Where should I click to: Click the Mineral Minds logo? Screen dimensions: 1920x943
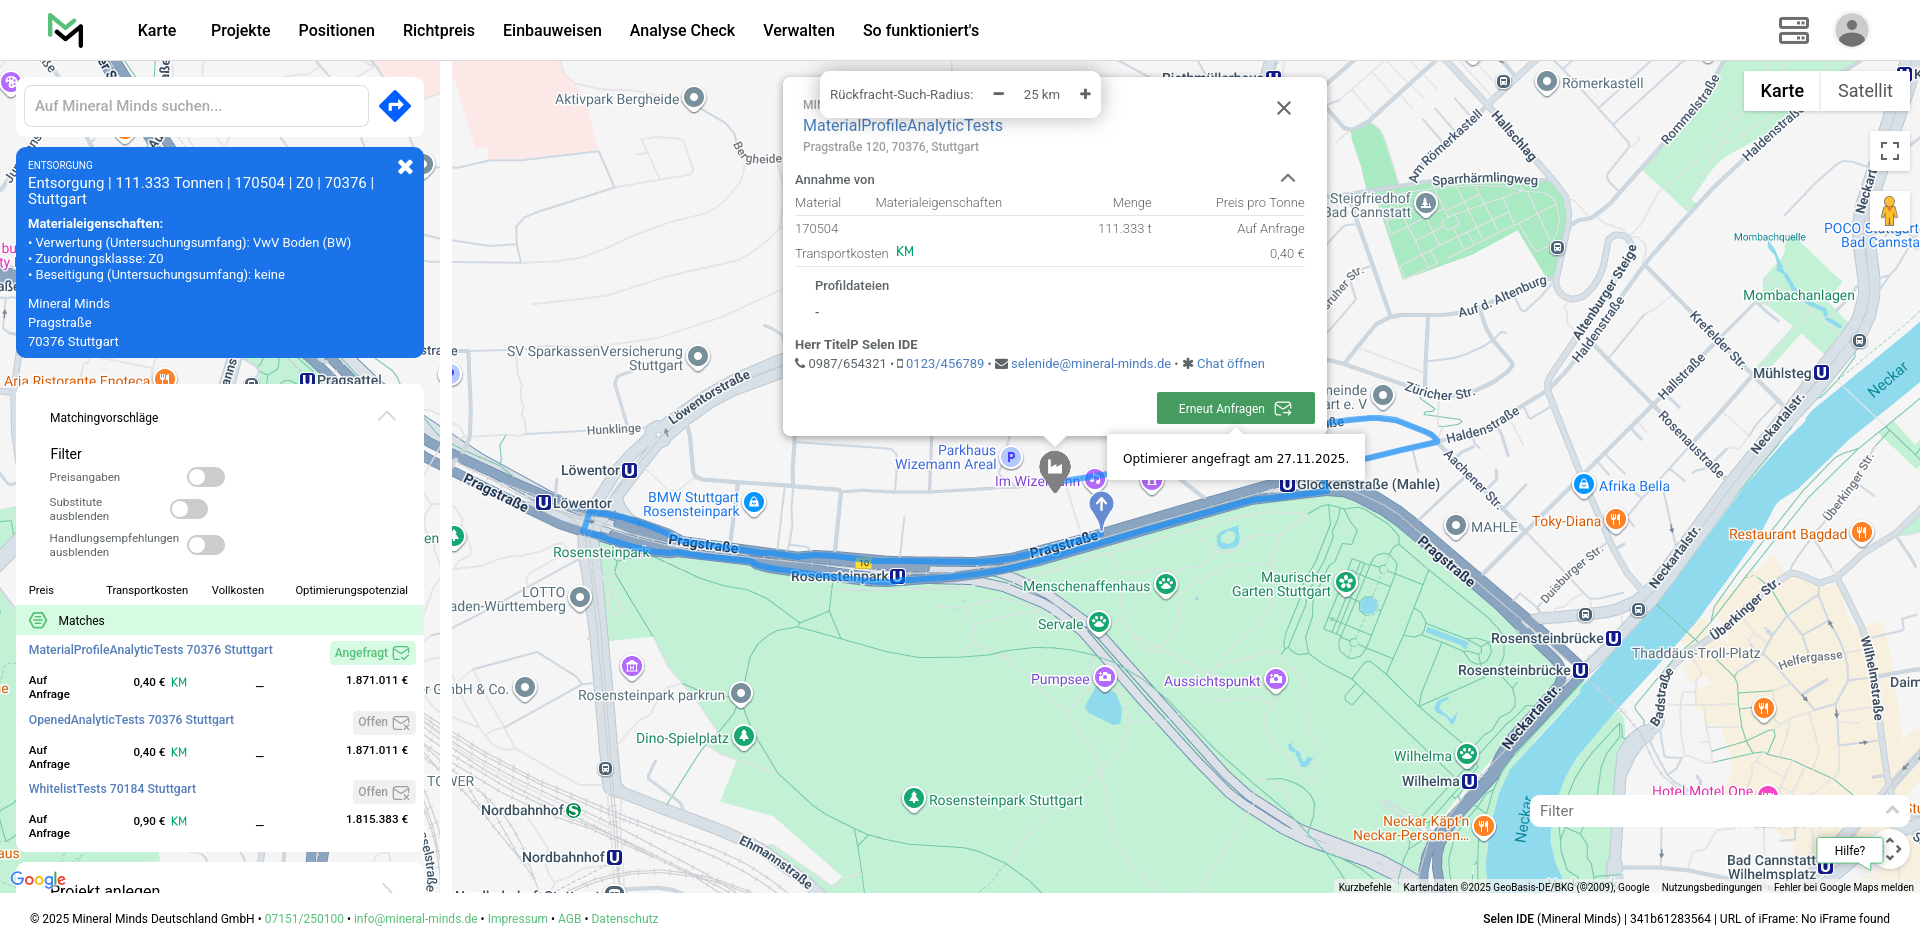point(66,30)
